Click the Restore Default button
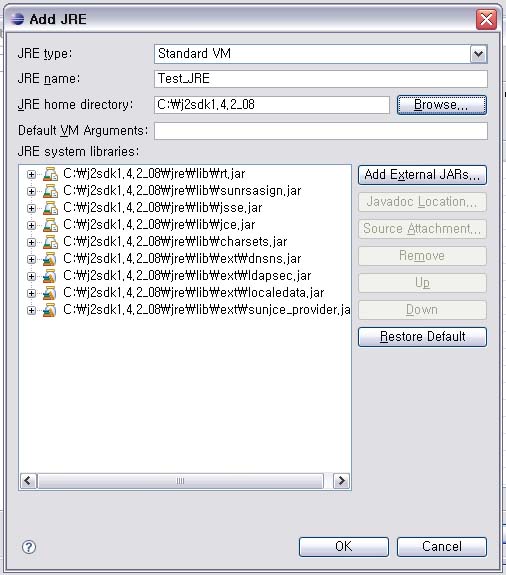The width and height of the screenshot is (506, 575). (422, 337)
